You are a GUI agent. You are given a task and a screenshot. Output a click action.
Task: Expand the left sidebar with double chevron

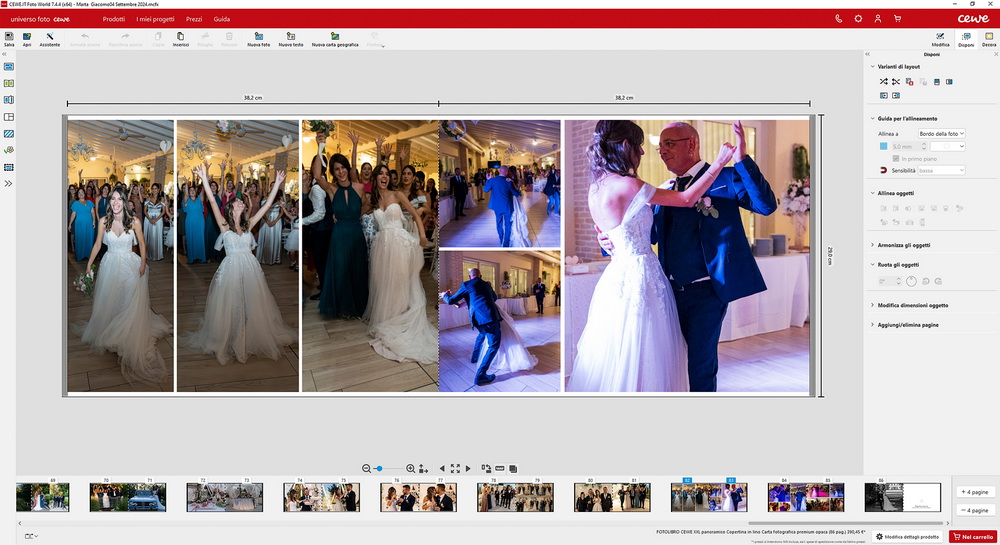8,184
